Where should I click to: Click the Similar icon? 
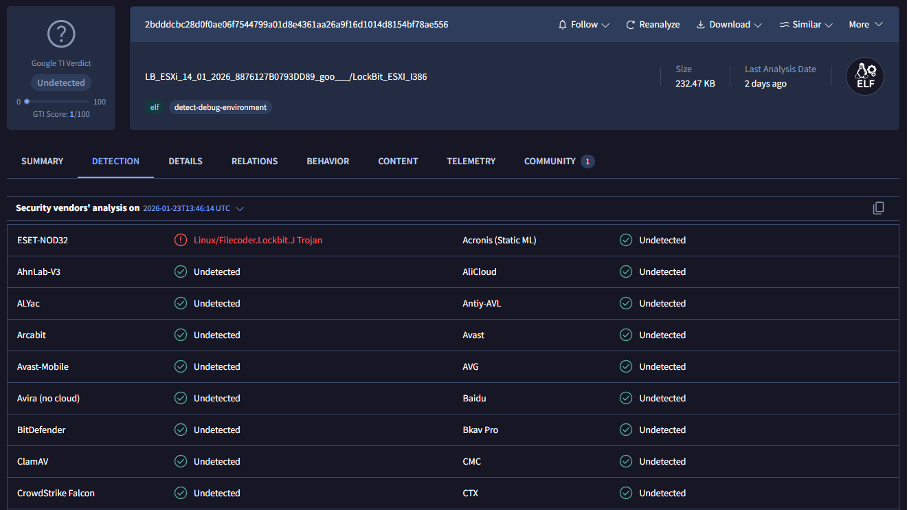[x=784, y=25]
